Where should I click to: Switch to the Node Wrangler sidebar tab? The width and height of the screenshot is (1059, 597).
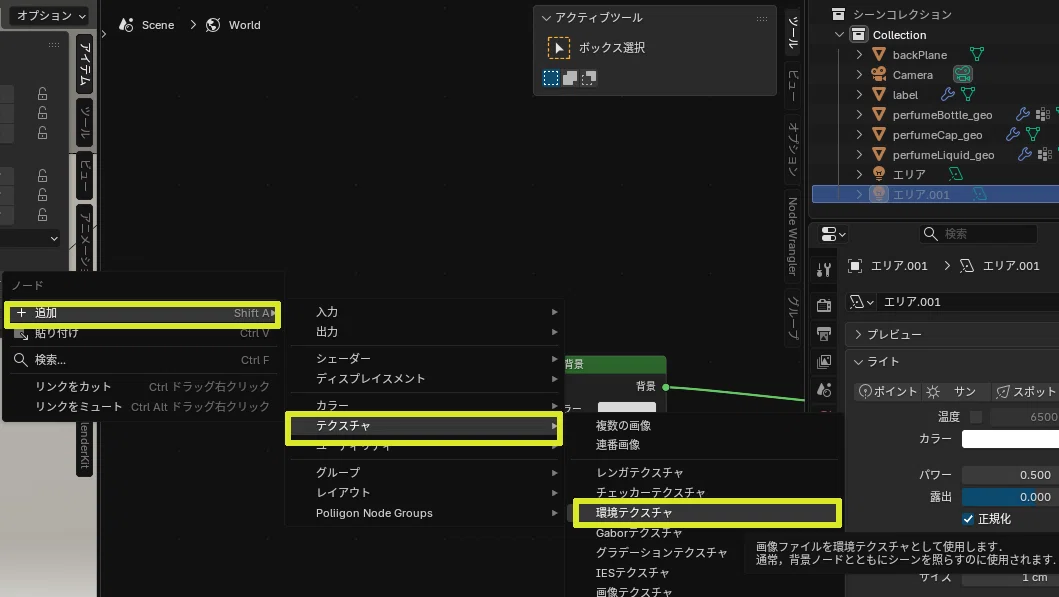click(793, 236)
